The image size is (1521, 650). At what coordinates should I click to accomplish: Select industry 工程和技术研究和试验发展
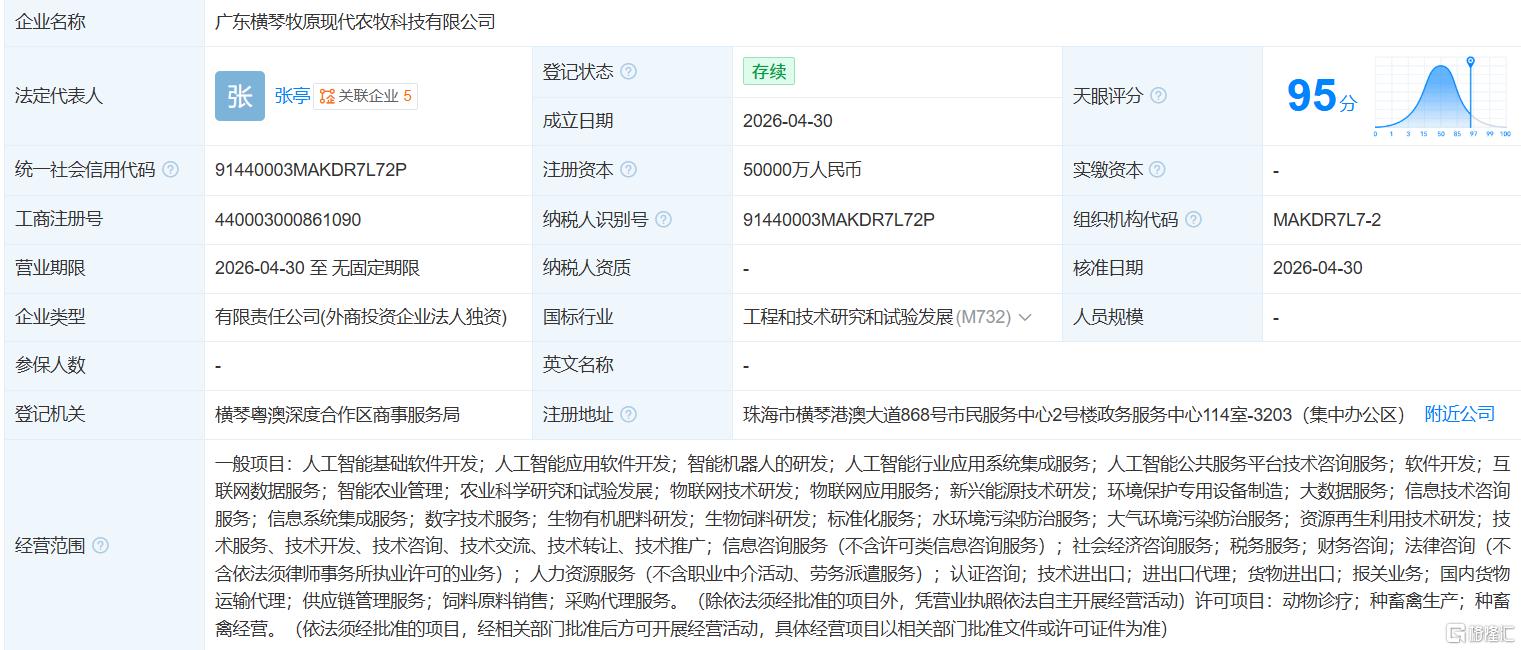(x=848, y=317)
